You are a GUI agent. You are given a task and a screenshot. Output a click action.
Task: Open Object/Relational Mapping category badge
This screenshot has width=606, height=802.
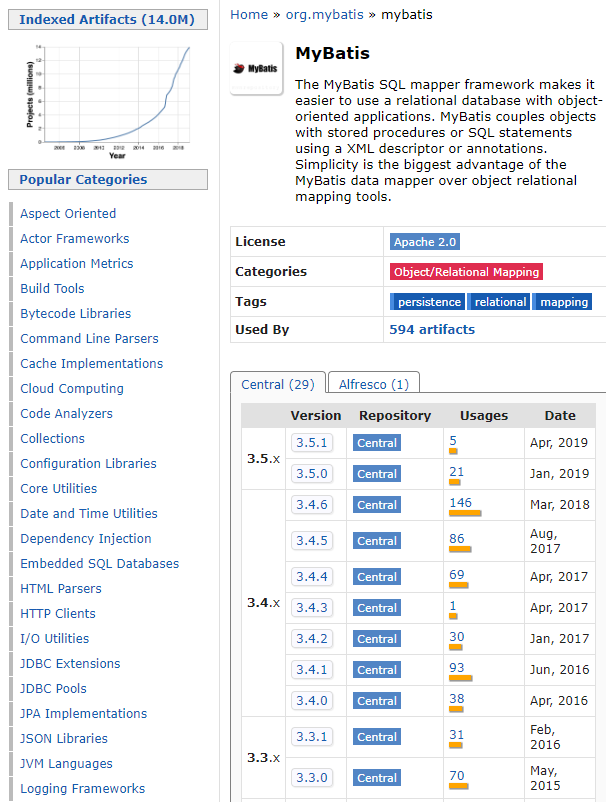(466, 272)
